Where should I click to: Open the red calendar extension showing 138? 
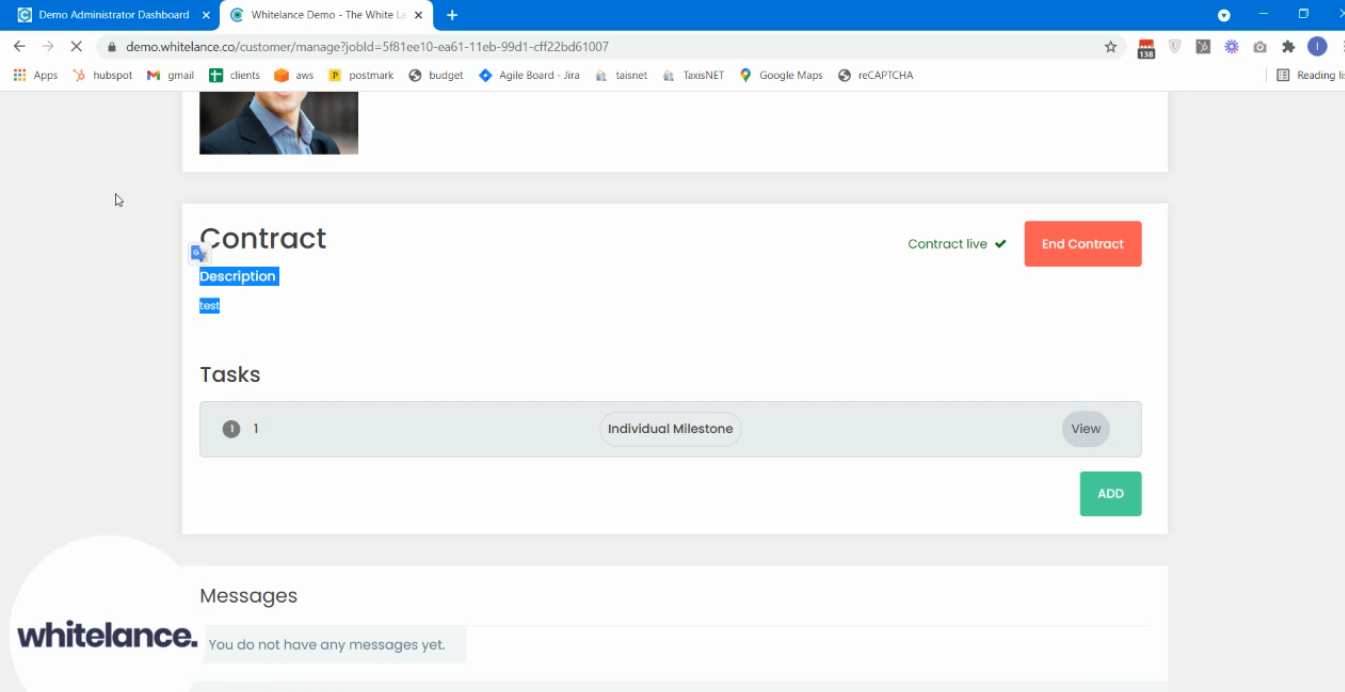pyautogui.click(x=1146, y=47)
